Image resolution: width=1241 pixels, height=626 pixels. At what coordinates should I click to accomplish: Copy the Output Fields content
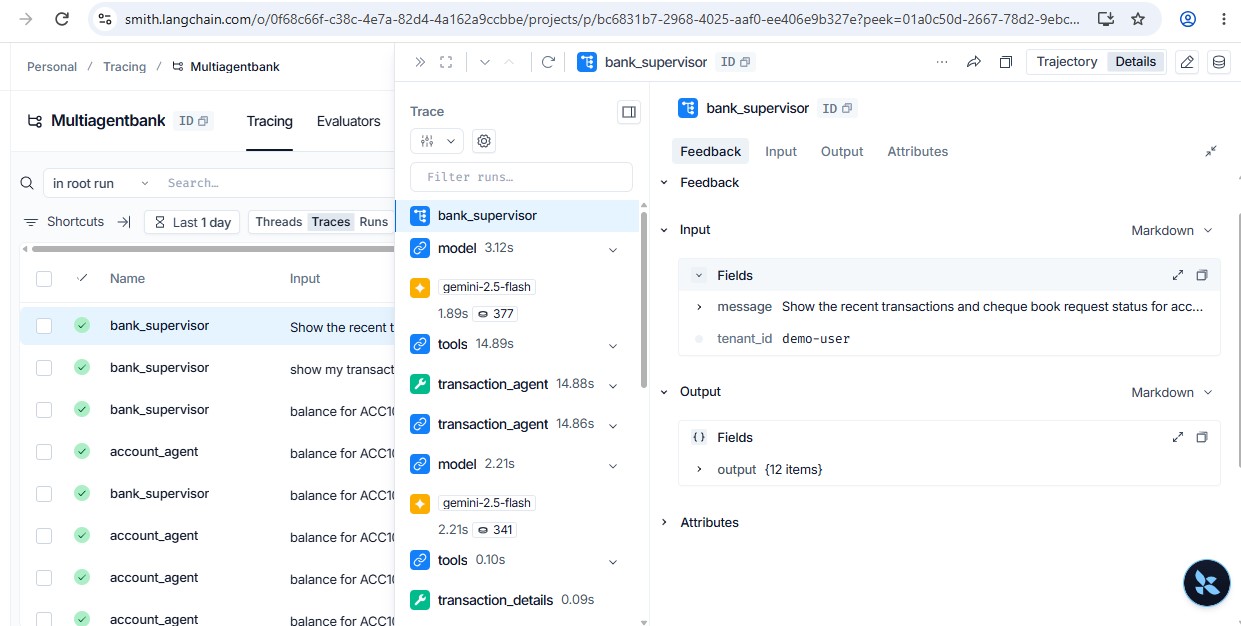pyautogui.click(x=1202, y=437)
